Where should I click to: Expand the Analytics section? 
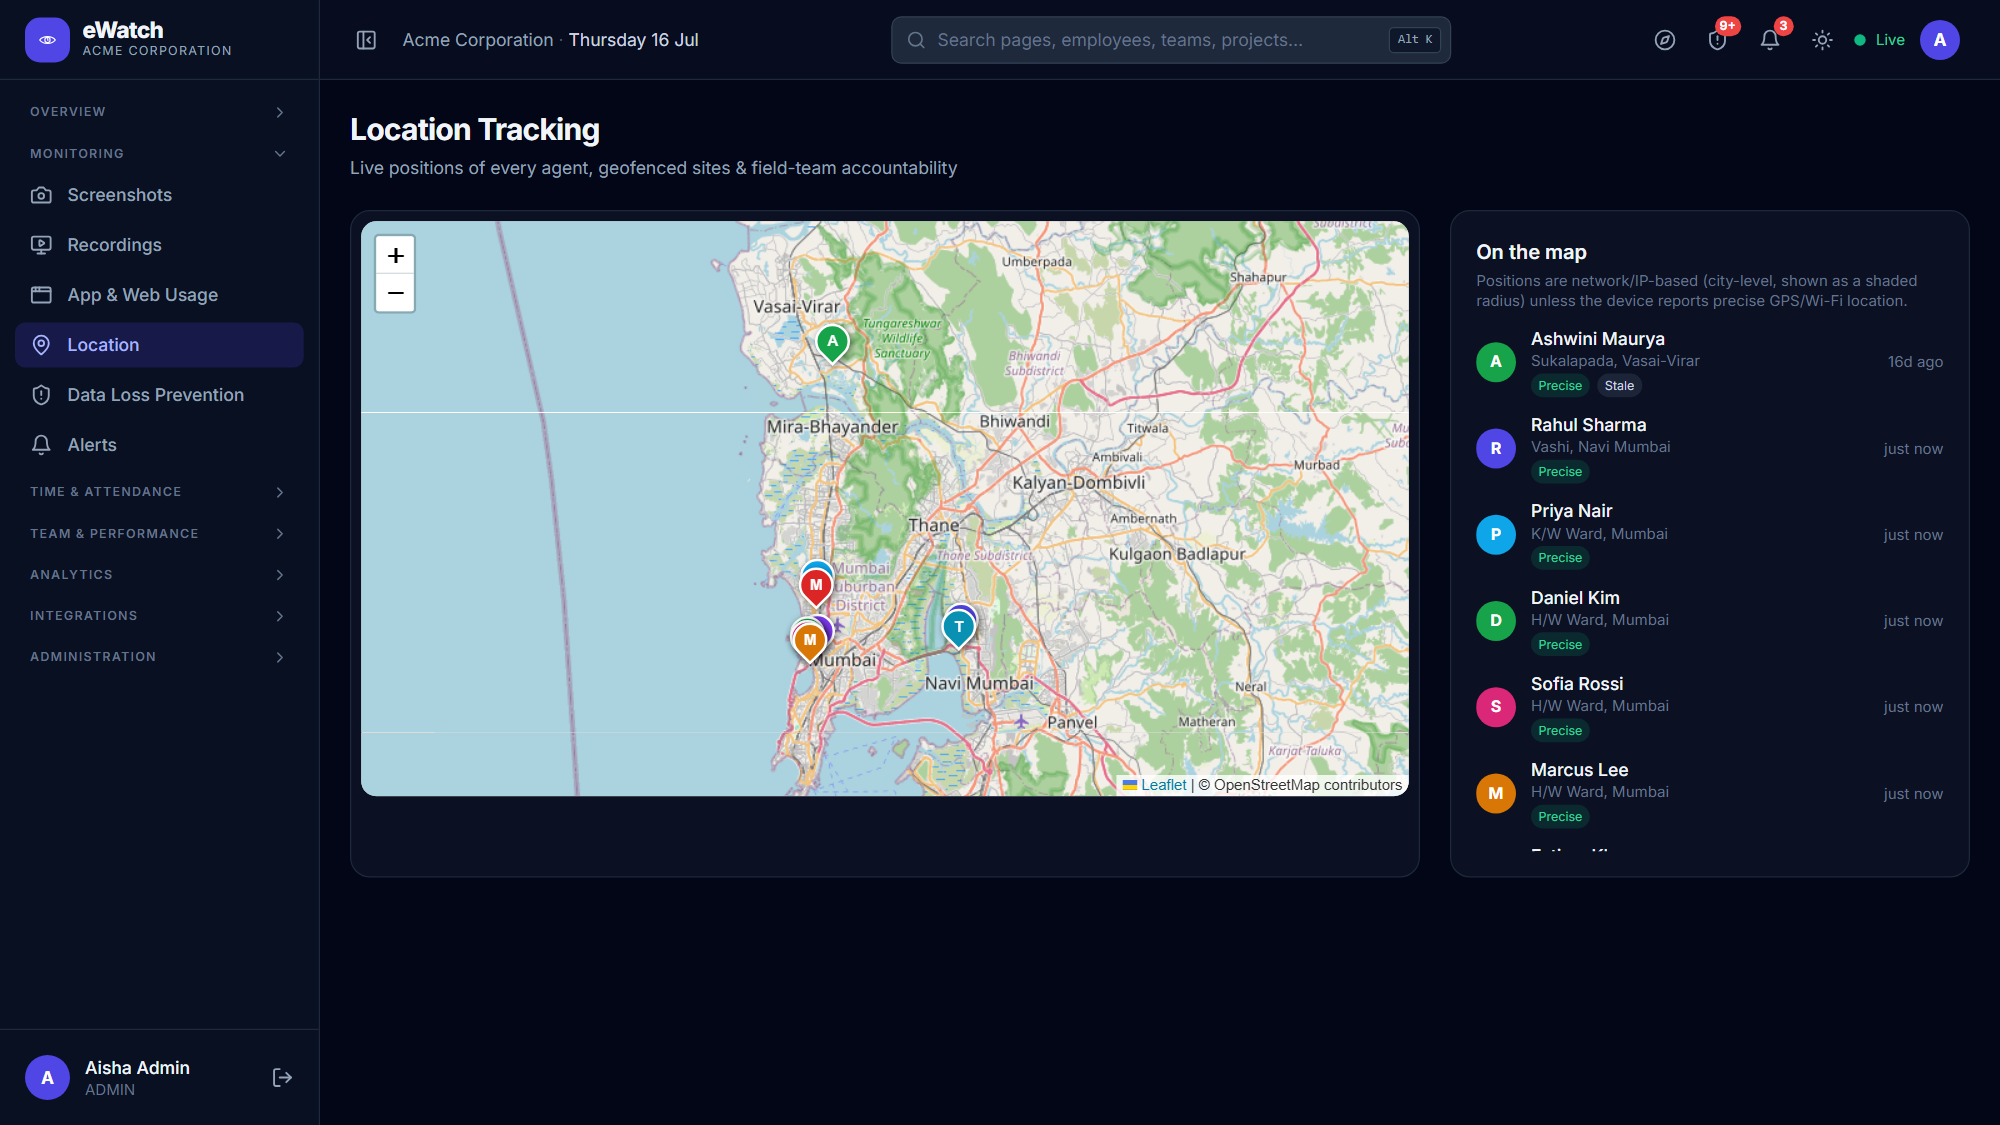pyautogui.click(x=158, y=575)
